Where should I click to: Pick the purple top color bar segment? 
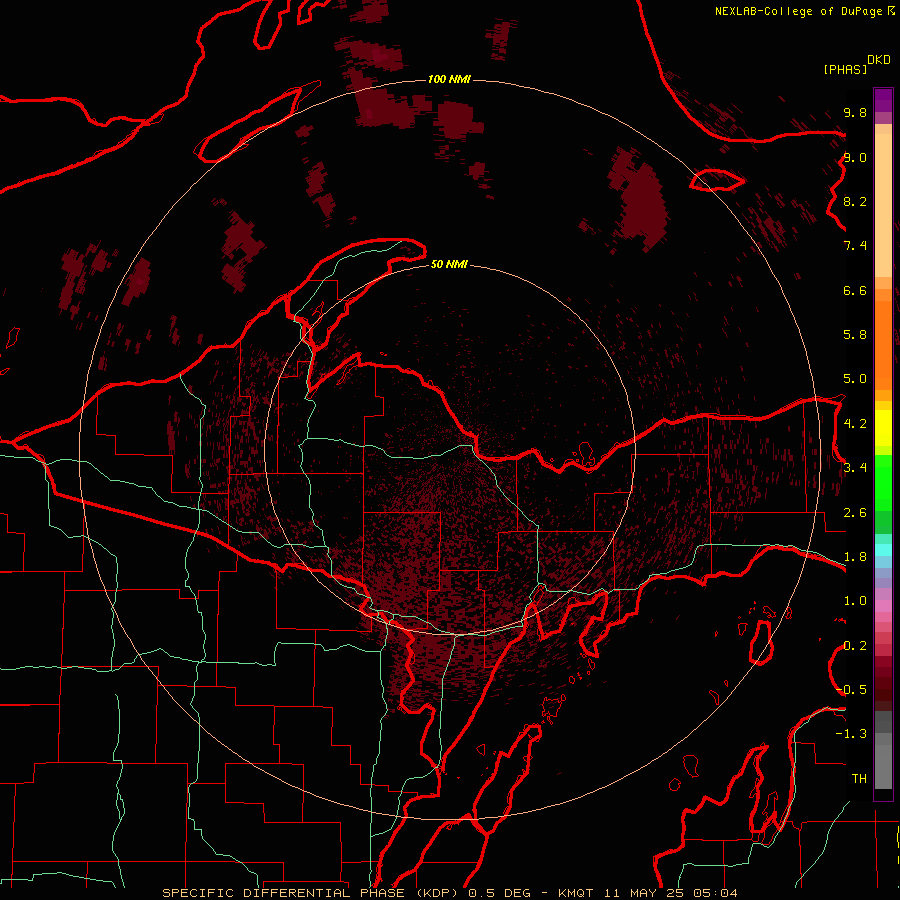point(883,100)
